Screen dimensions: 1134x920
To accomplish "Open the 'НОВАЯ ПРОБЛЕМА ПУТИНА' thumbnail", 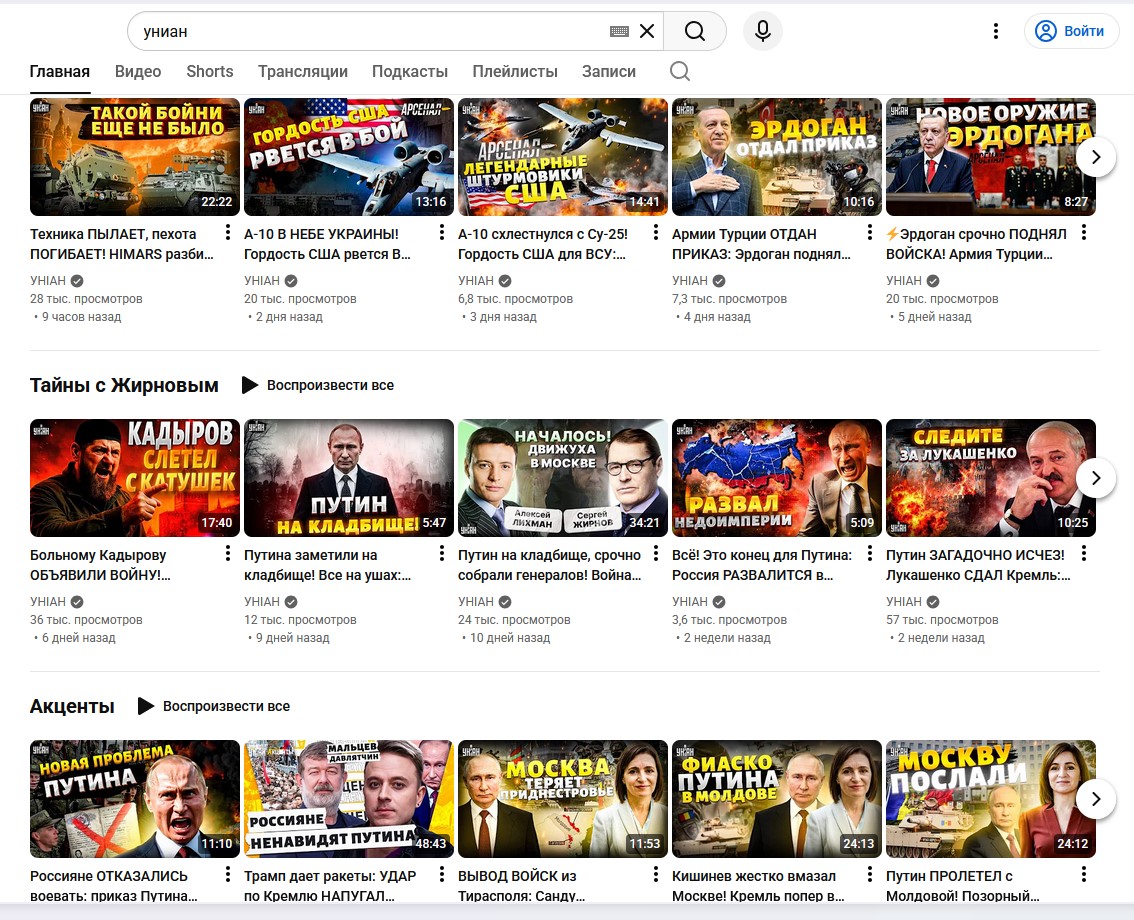I will click(135, 799).
